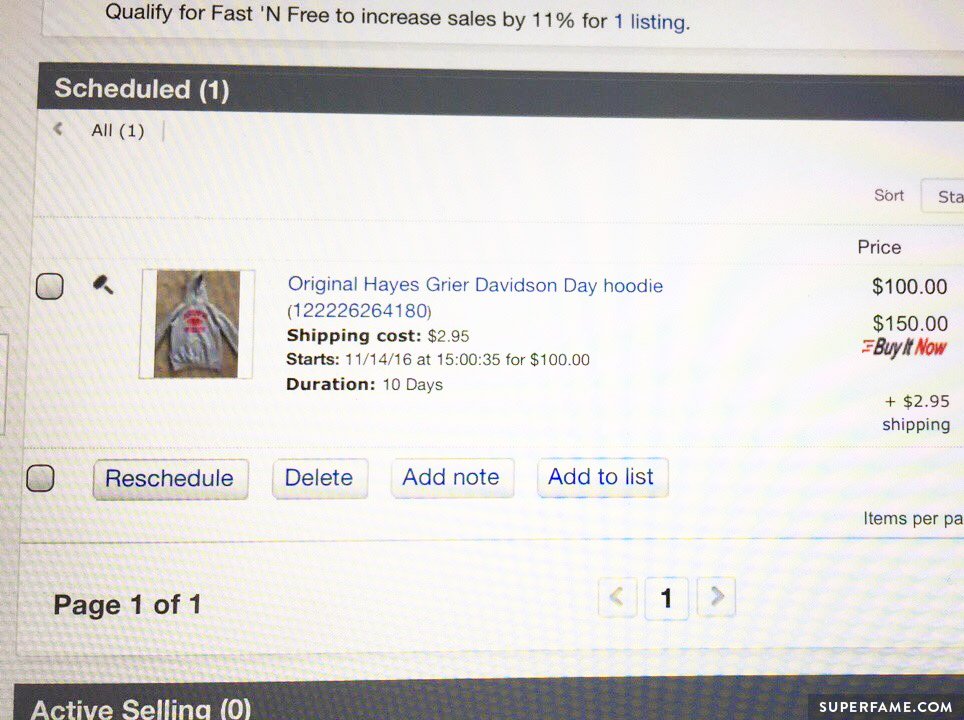The image size is (964, 720).
Task: Click the Delete button
Action: [x=320, y=478]
